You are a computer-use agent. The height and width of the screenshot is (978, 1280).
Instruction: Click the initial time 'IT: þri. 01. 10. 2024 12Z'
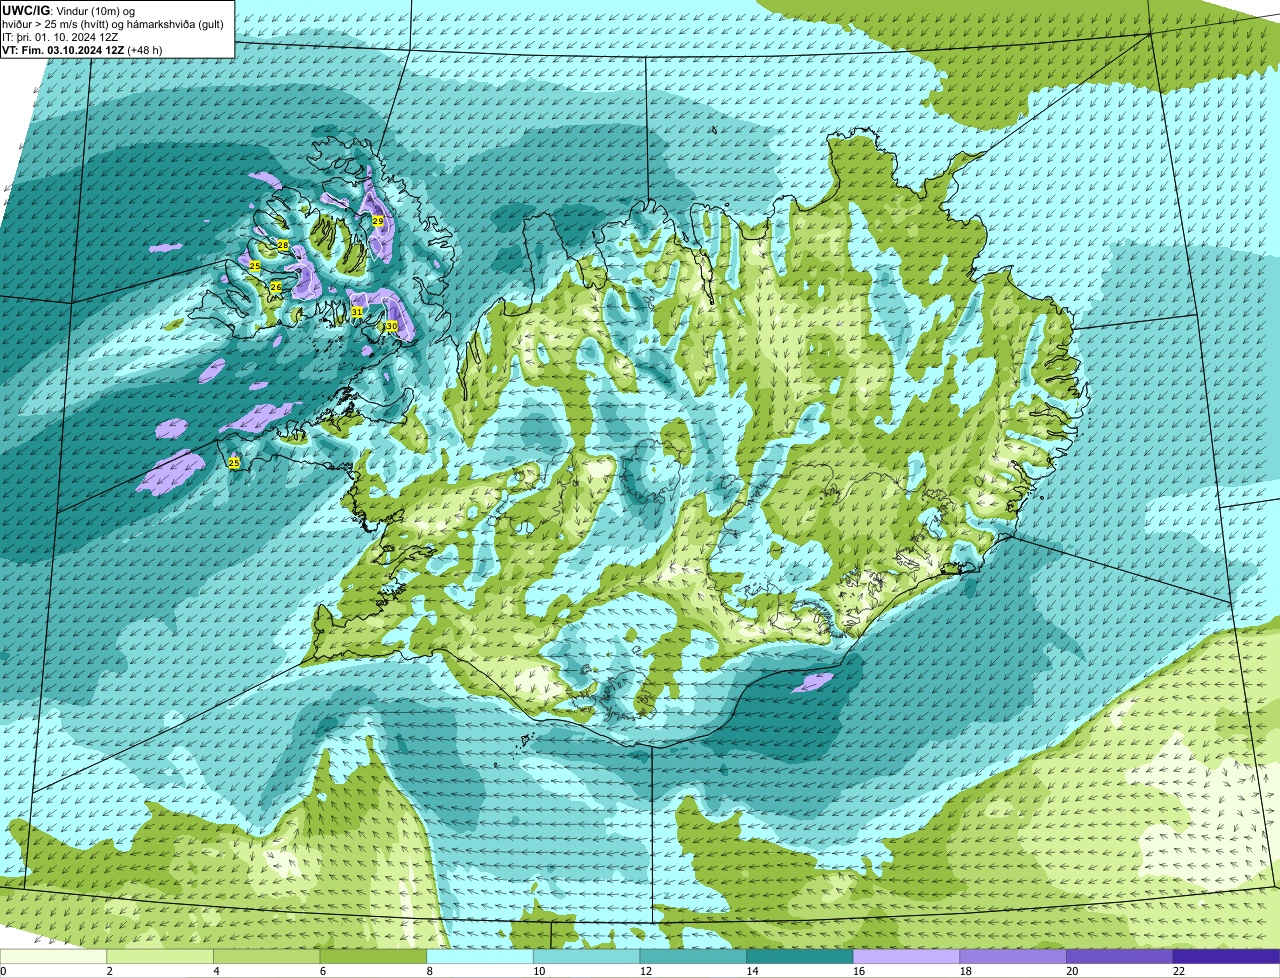click(x=61, y=37)
